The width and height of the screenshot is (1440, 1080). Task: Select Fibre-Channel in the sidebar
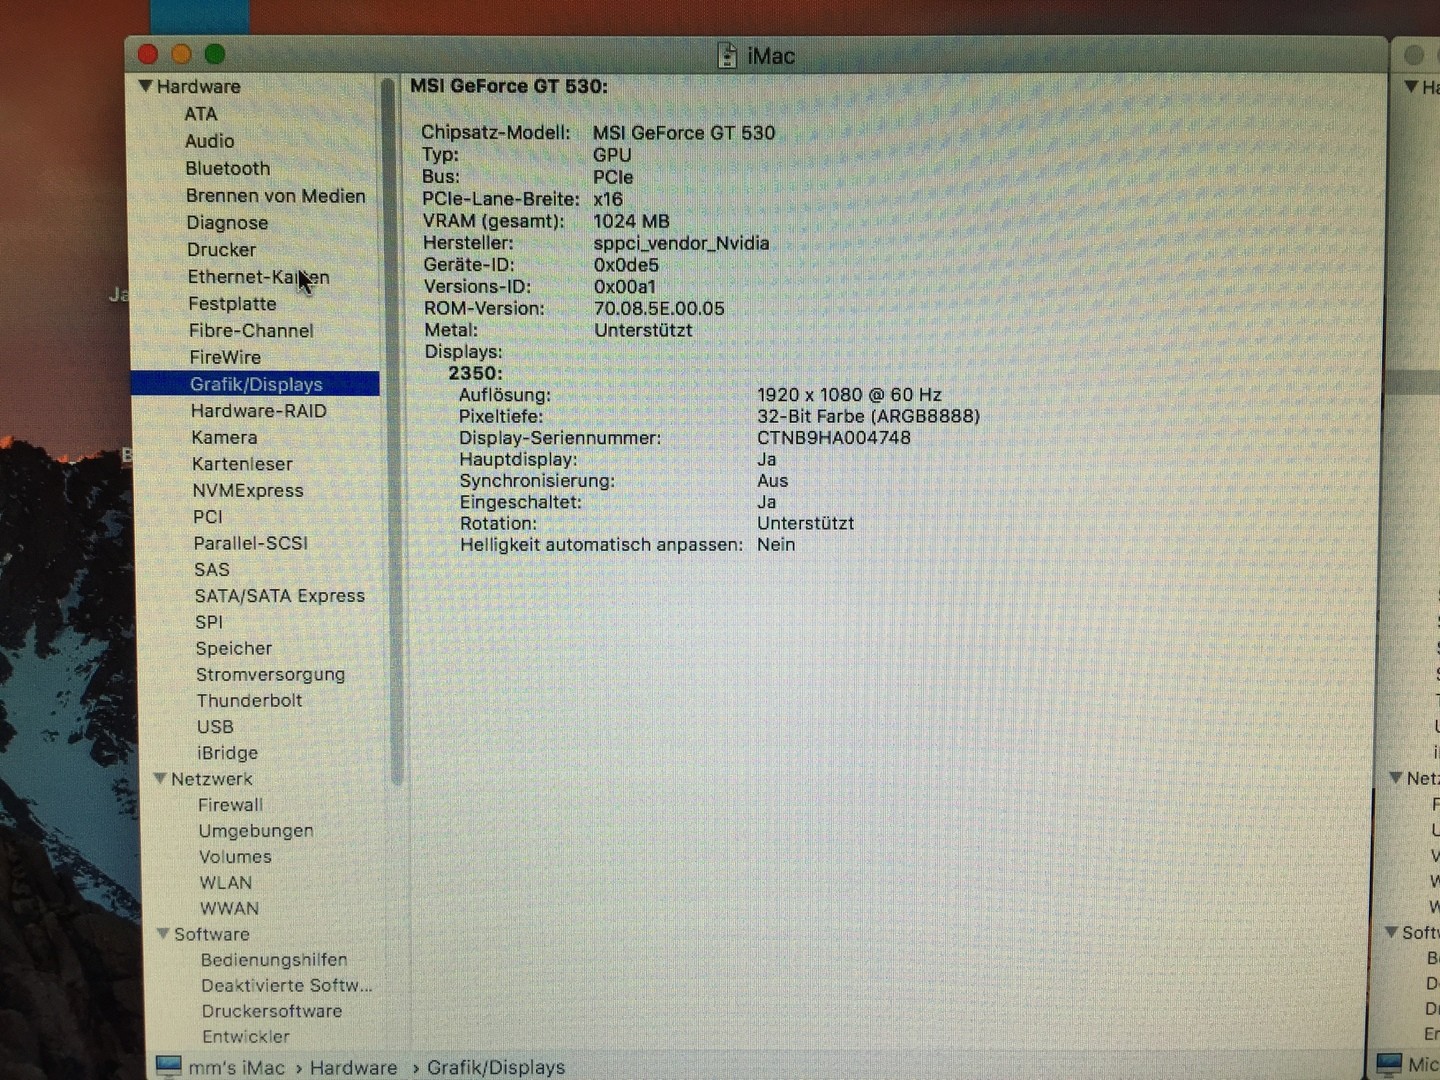[251, 330]
